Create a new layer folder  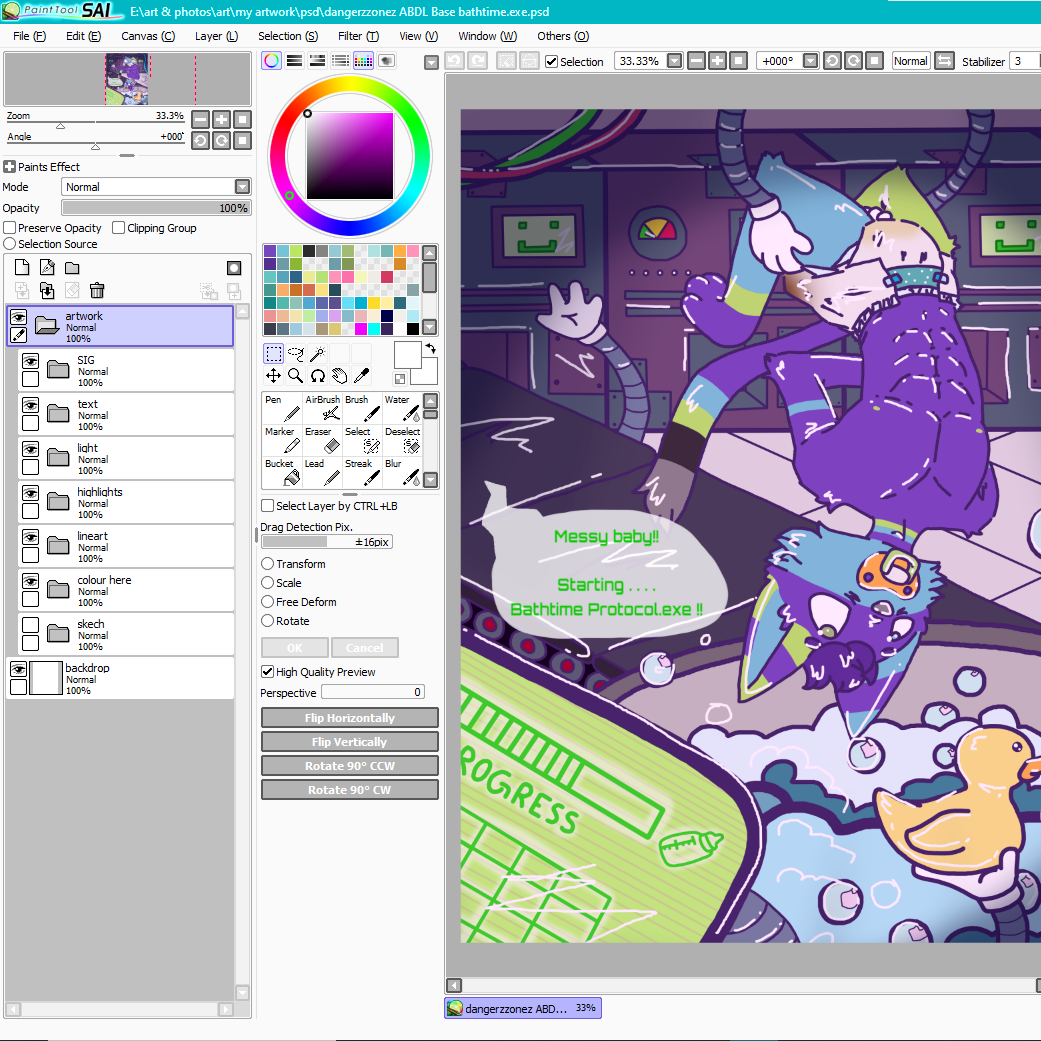click(72, 268)
